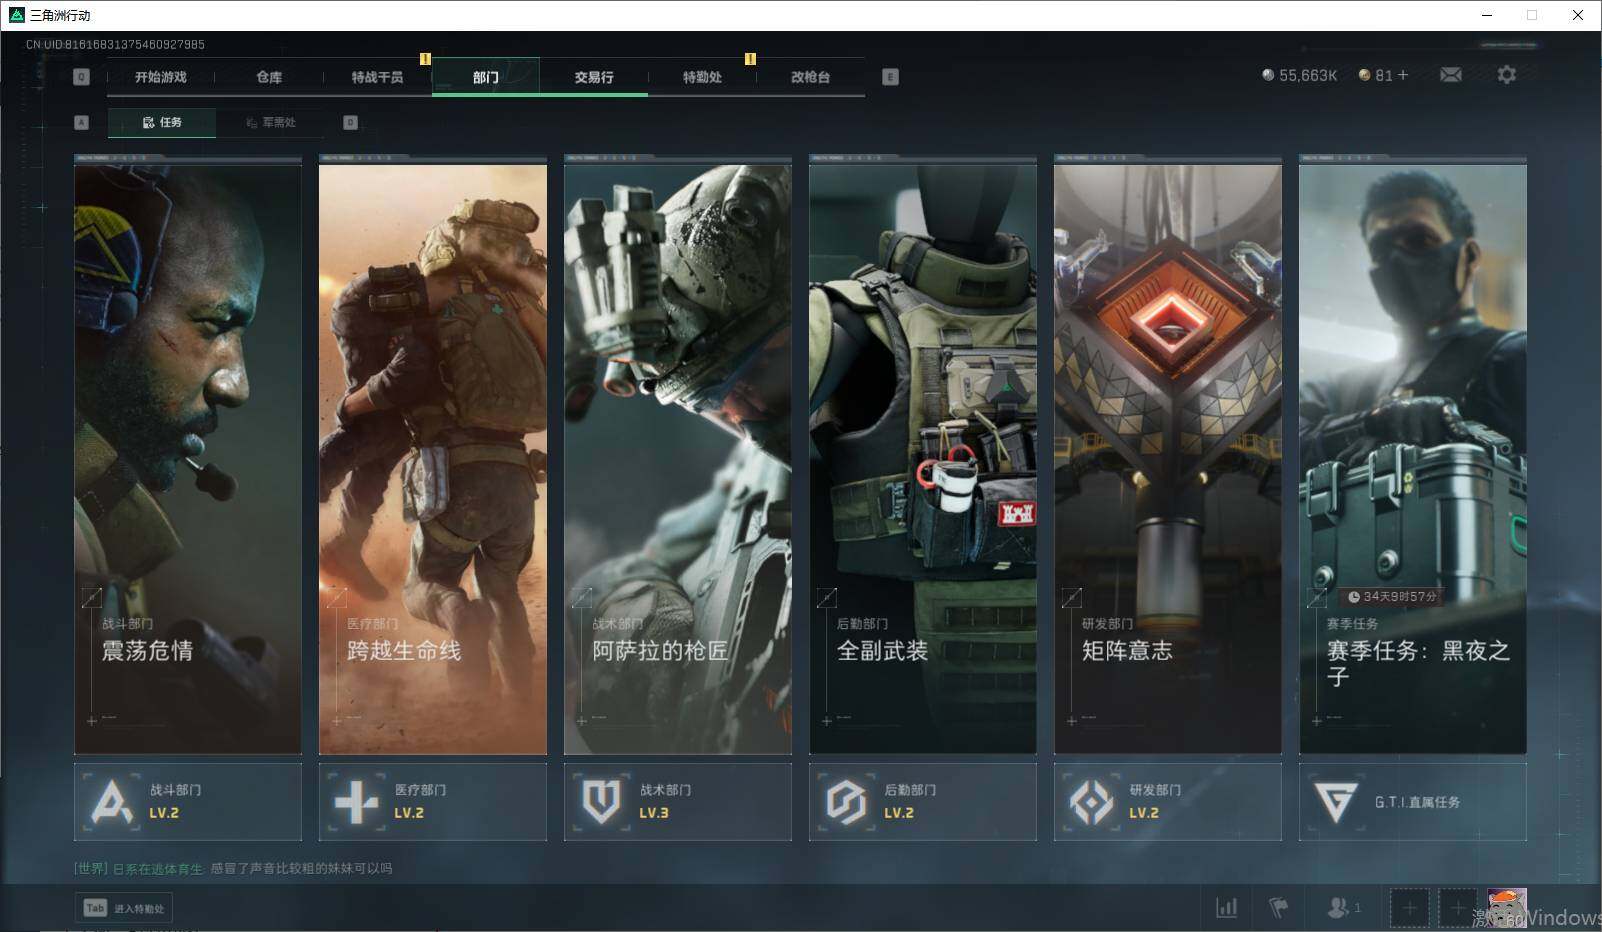This screenshot has height=932, width=1602.
Task: Select the 军需处 sub-tab
Action: point(270,122)
